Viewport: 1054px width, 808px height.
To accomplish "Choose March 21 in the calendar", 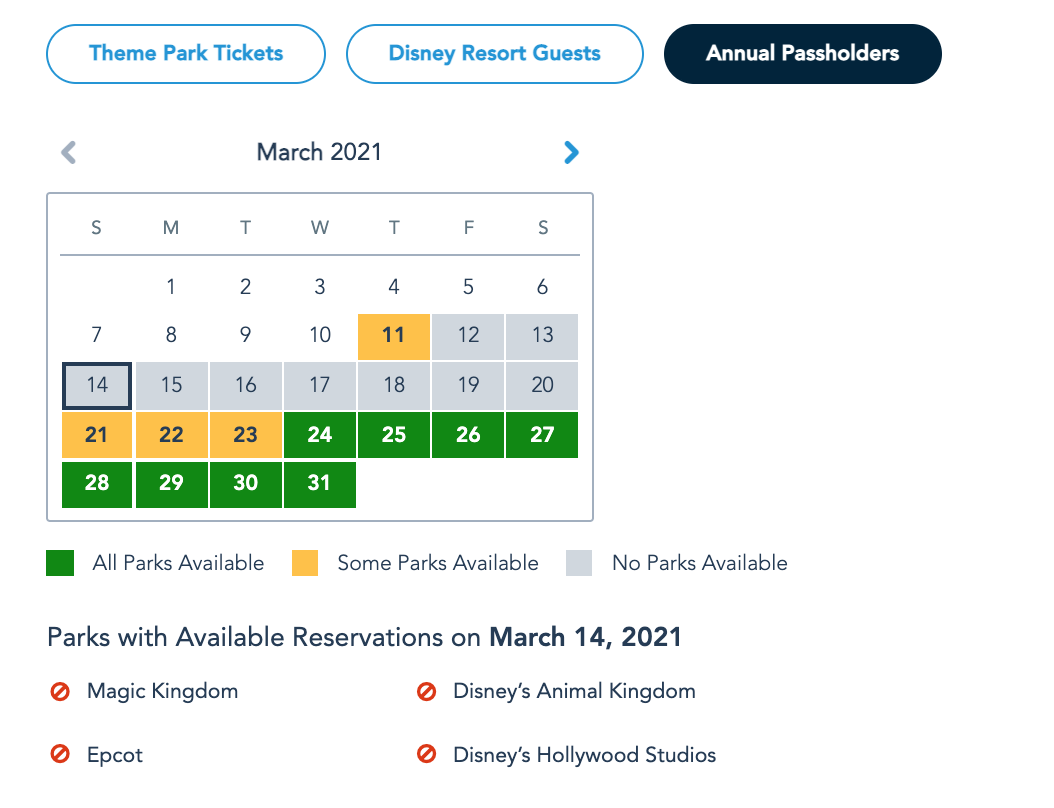I will 97,435.
